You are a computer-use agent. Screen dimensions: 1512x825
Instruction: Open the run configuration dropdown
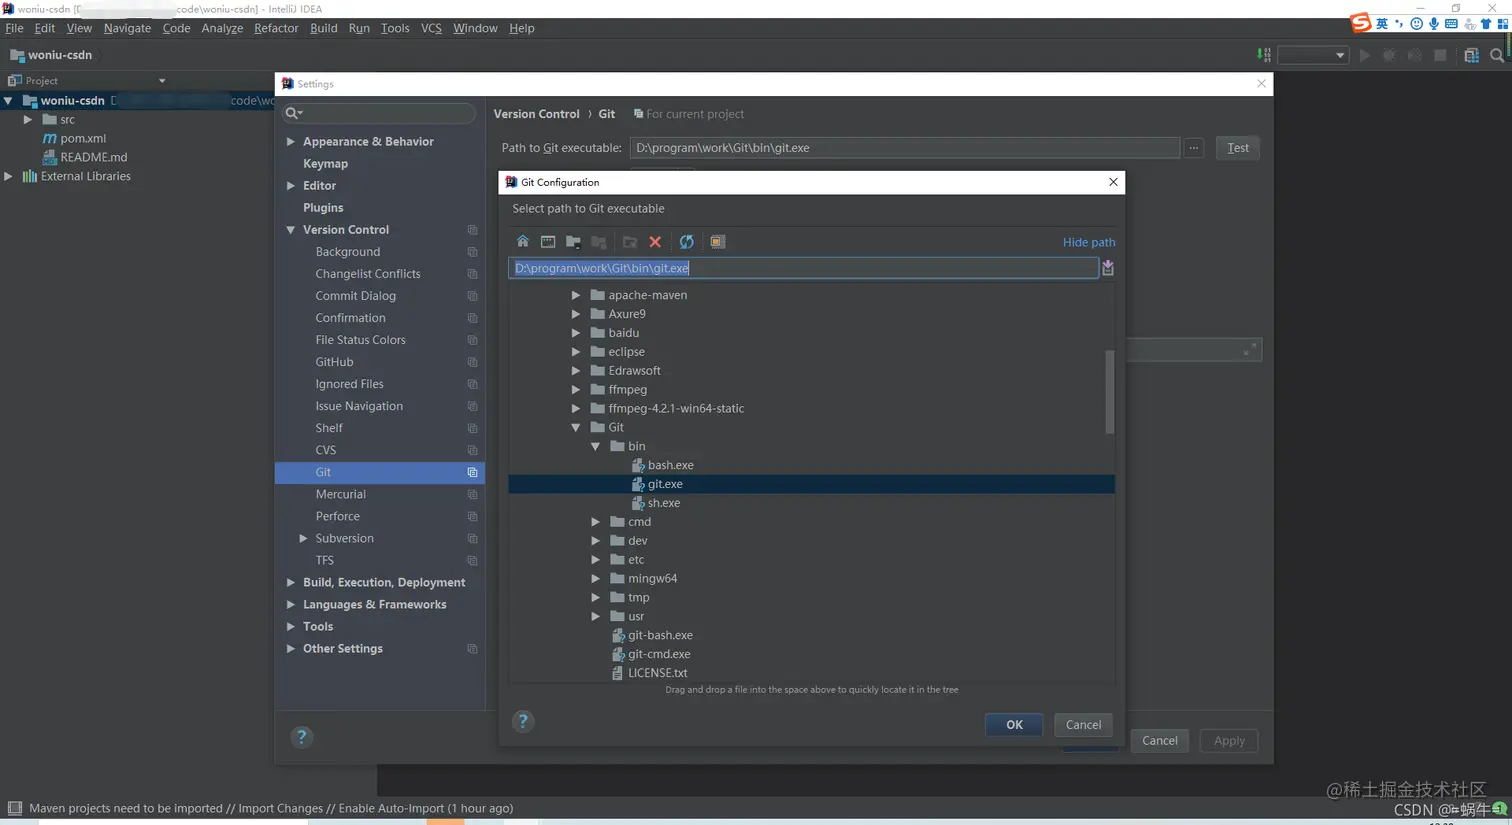(x=1314, y=55)
